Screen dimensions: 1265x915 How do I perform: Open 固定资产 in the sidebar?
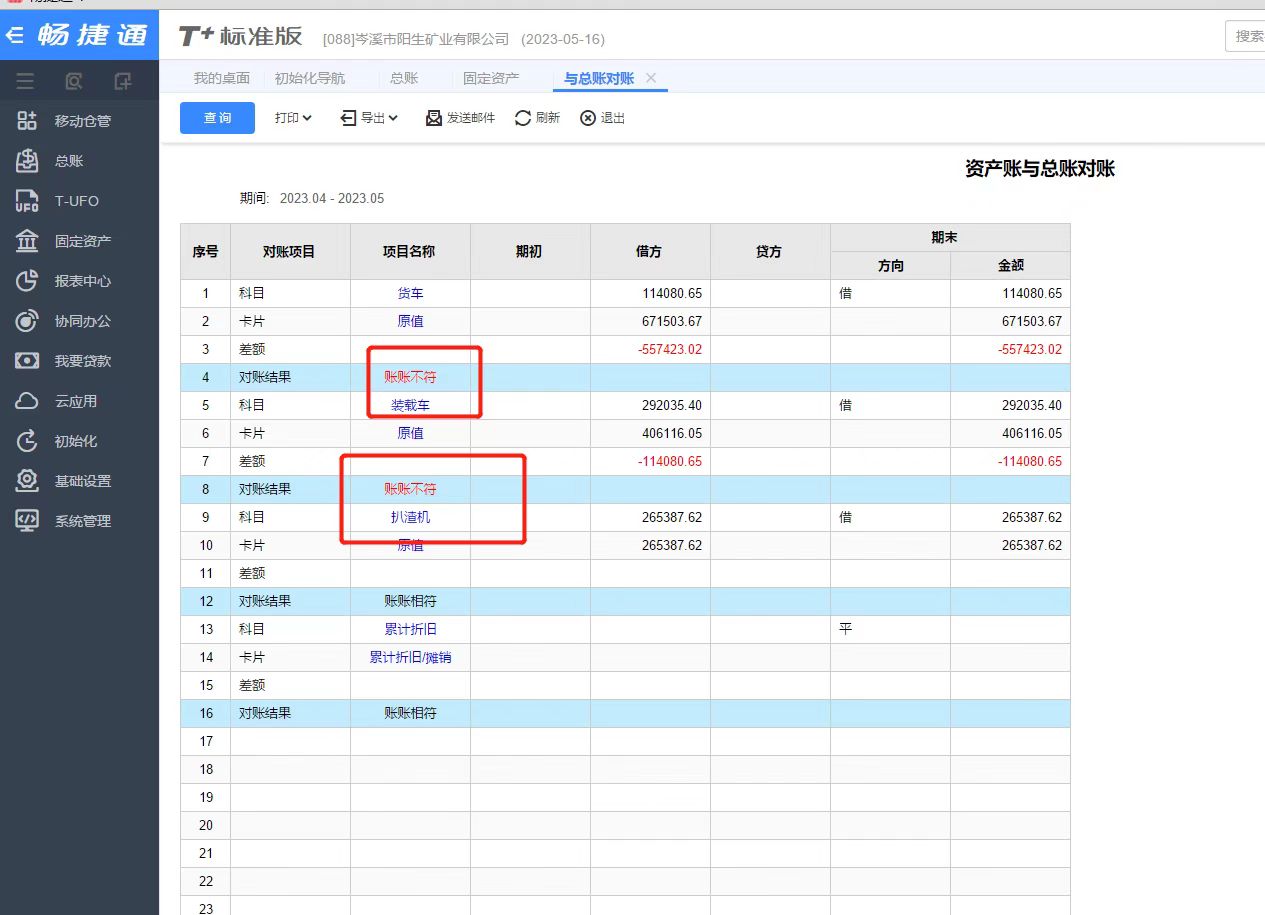[x=82, y=241]
